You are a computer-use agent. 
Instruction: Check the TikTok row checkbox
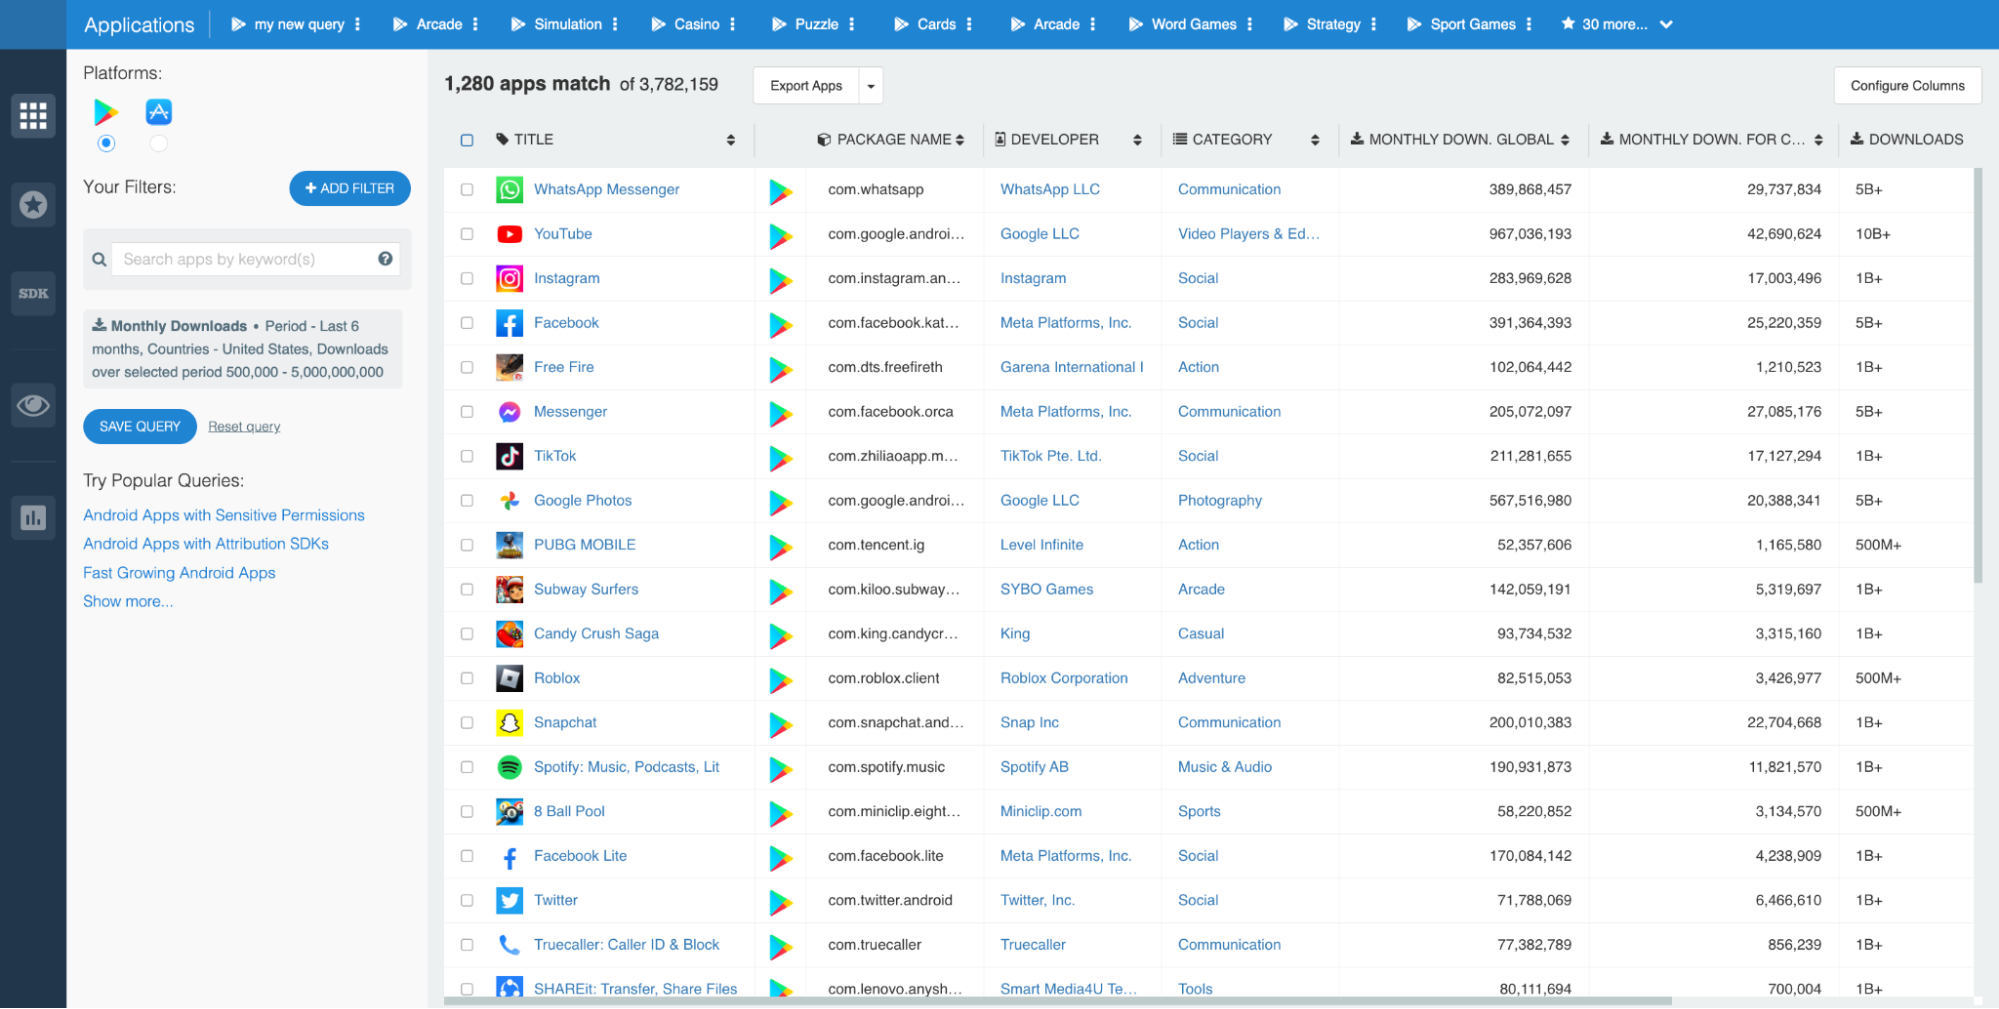467,456
